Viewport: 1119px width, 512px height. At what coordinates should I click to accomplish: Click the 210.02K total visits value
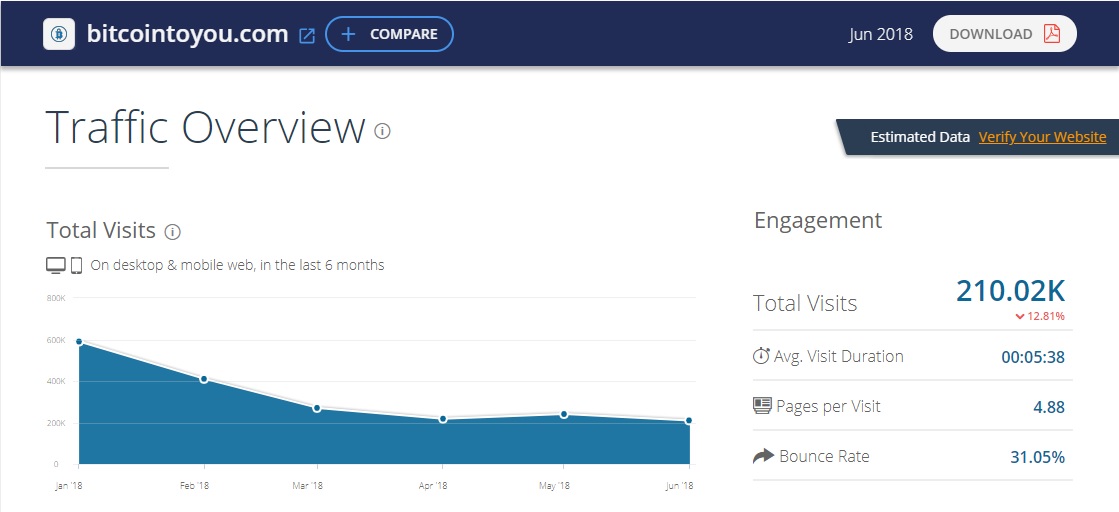click(x=1011, y=291)
